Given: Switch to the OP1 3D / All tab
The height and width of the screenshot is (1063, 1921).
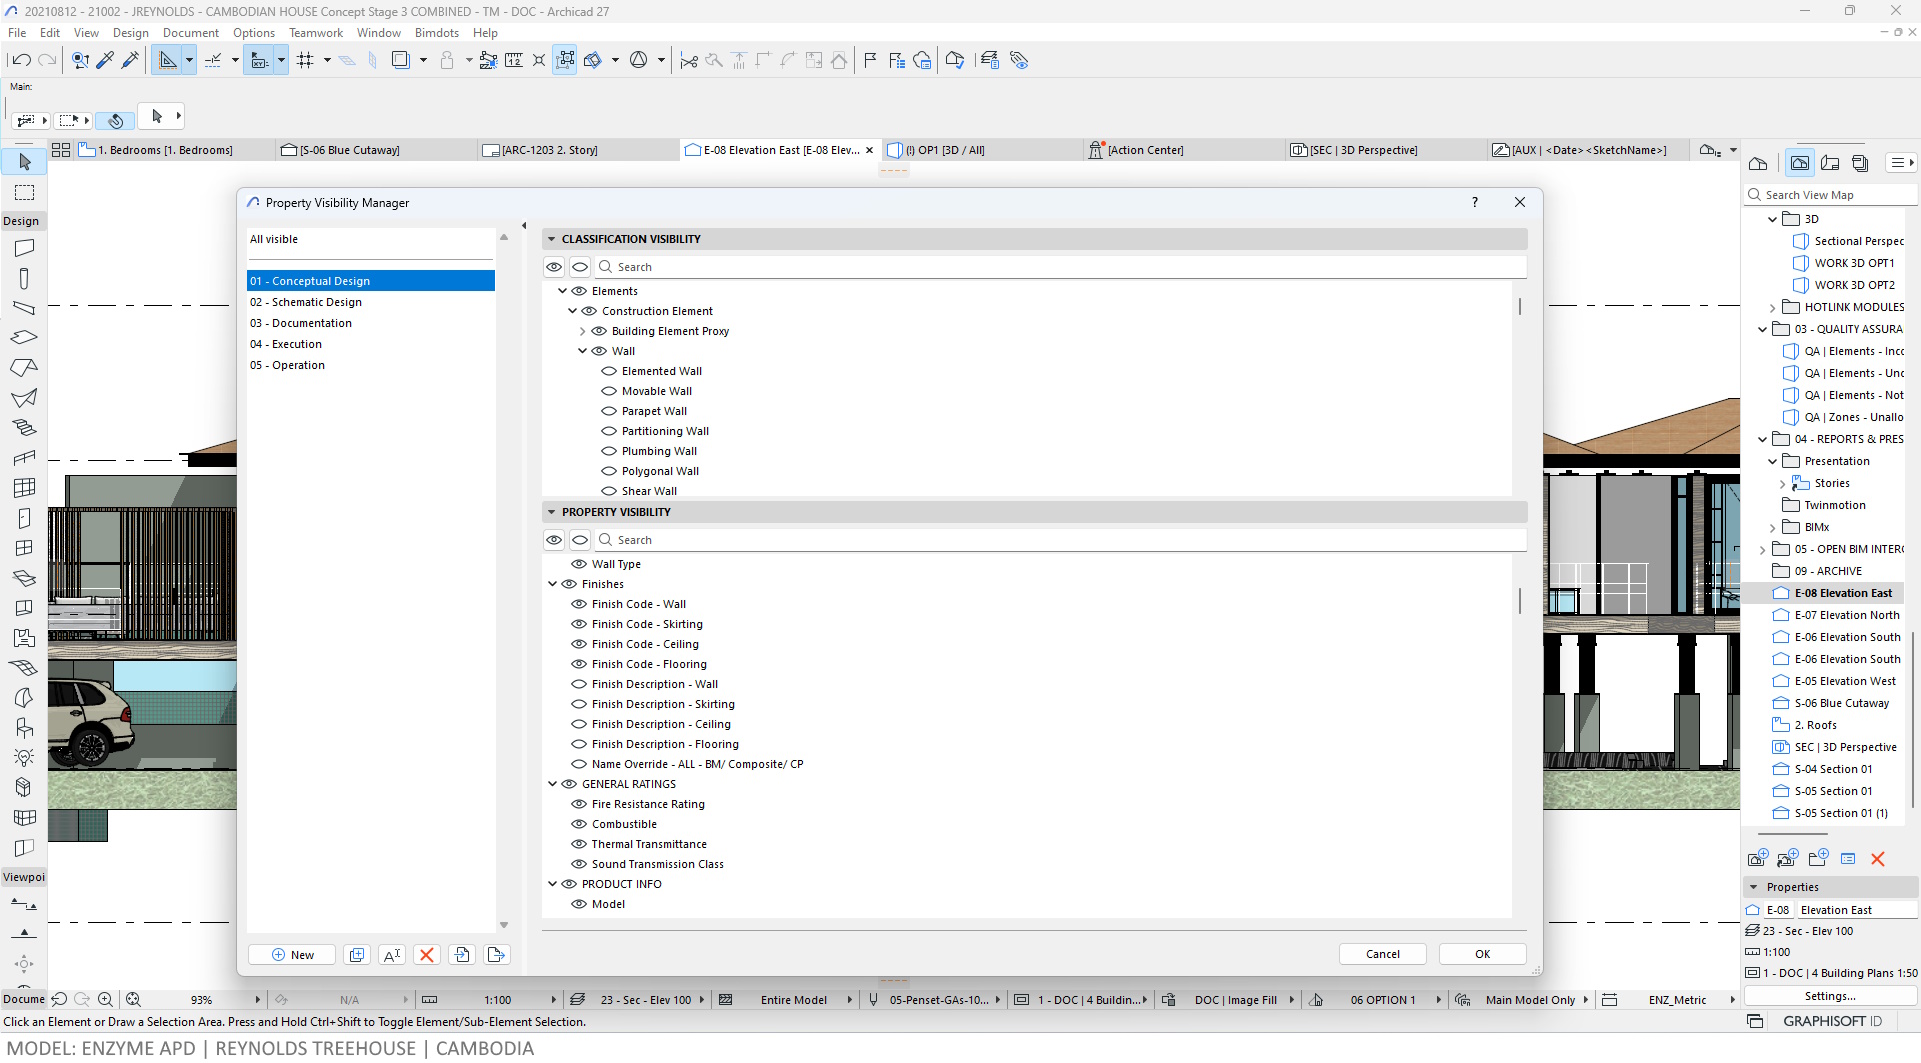Looking at the screenshot, I should point(944,150).
